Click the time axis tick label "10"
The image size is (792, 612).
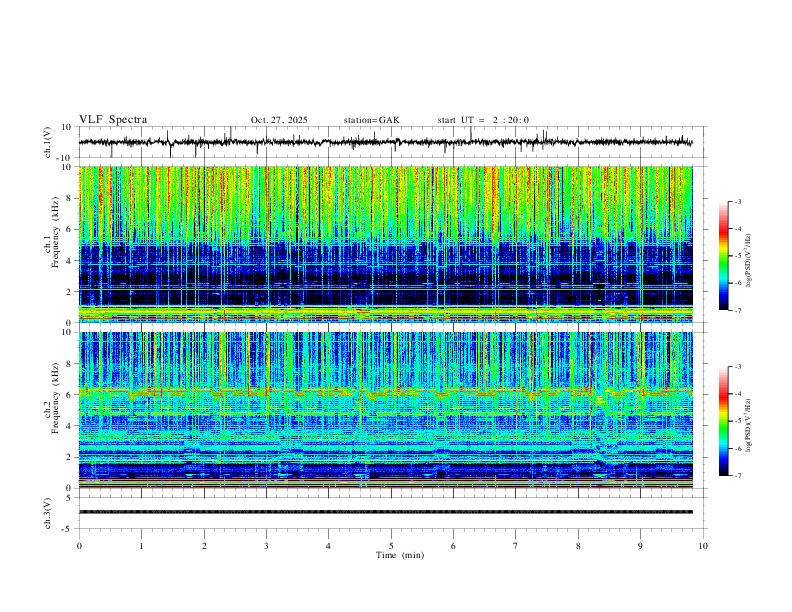point(703,546)
